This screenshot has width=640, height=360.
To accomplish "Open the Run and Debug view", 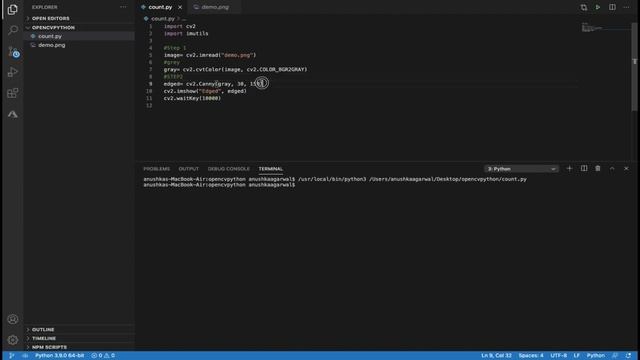I will tap(13, 72).
